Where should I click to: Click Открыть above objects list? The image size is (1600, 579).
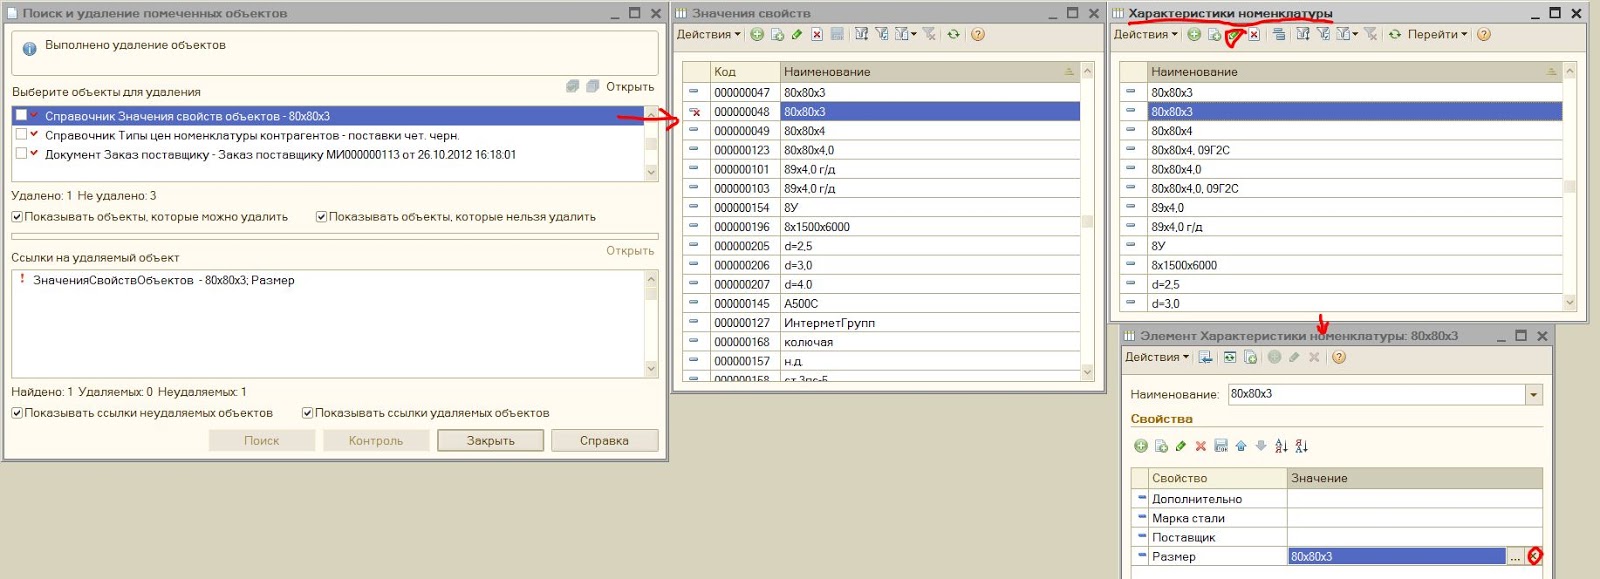point(630,87)
